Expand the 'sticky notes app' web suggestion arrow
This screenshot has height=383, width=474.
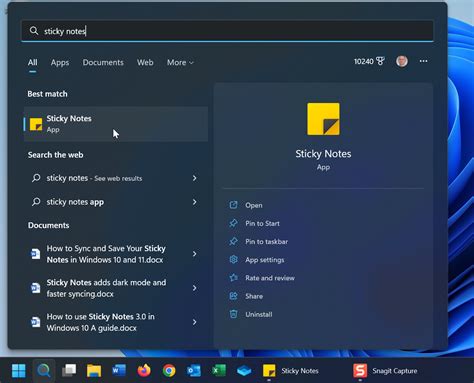(194, 202)
